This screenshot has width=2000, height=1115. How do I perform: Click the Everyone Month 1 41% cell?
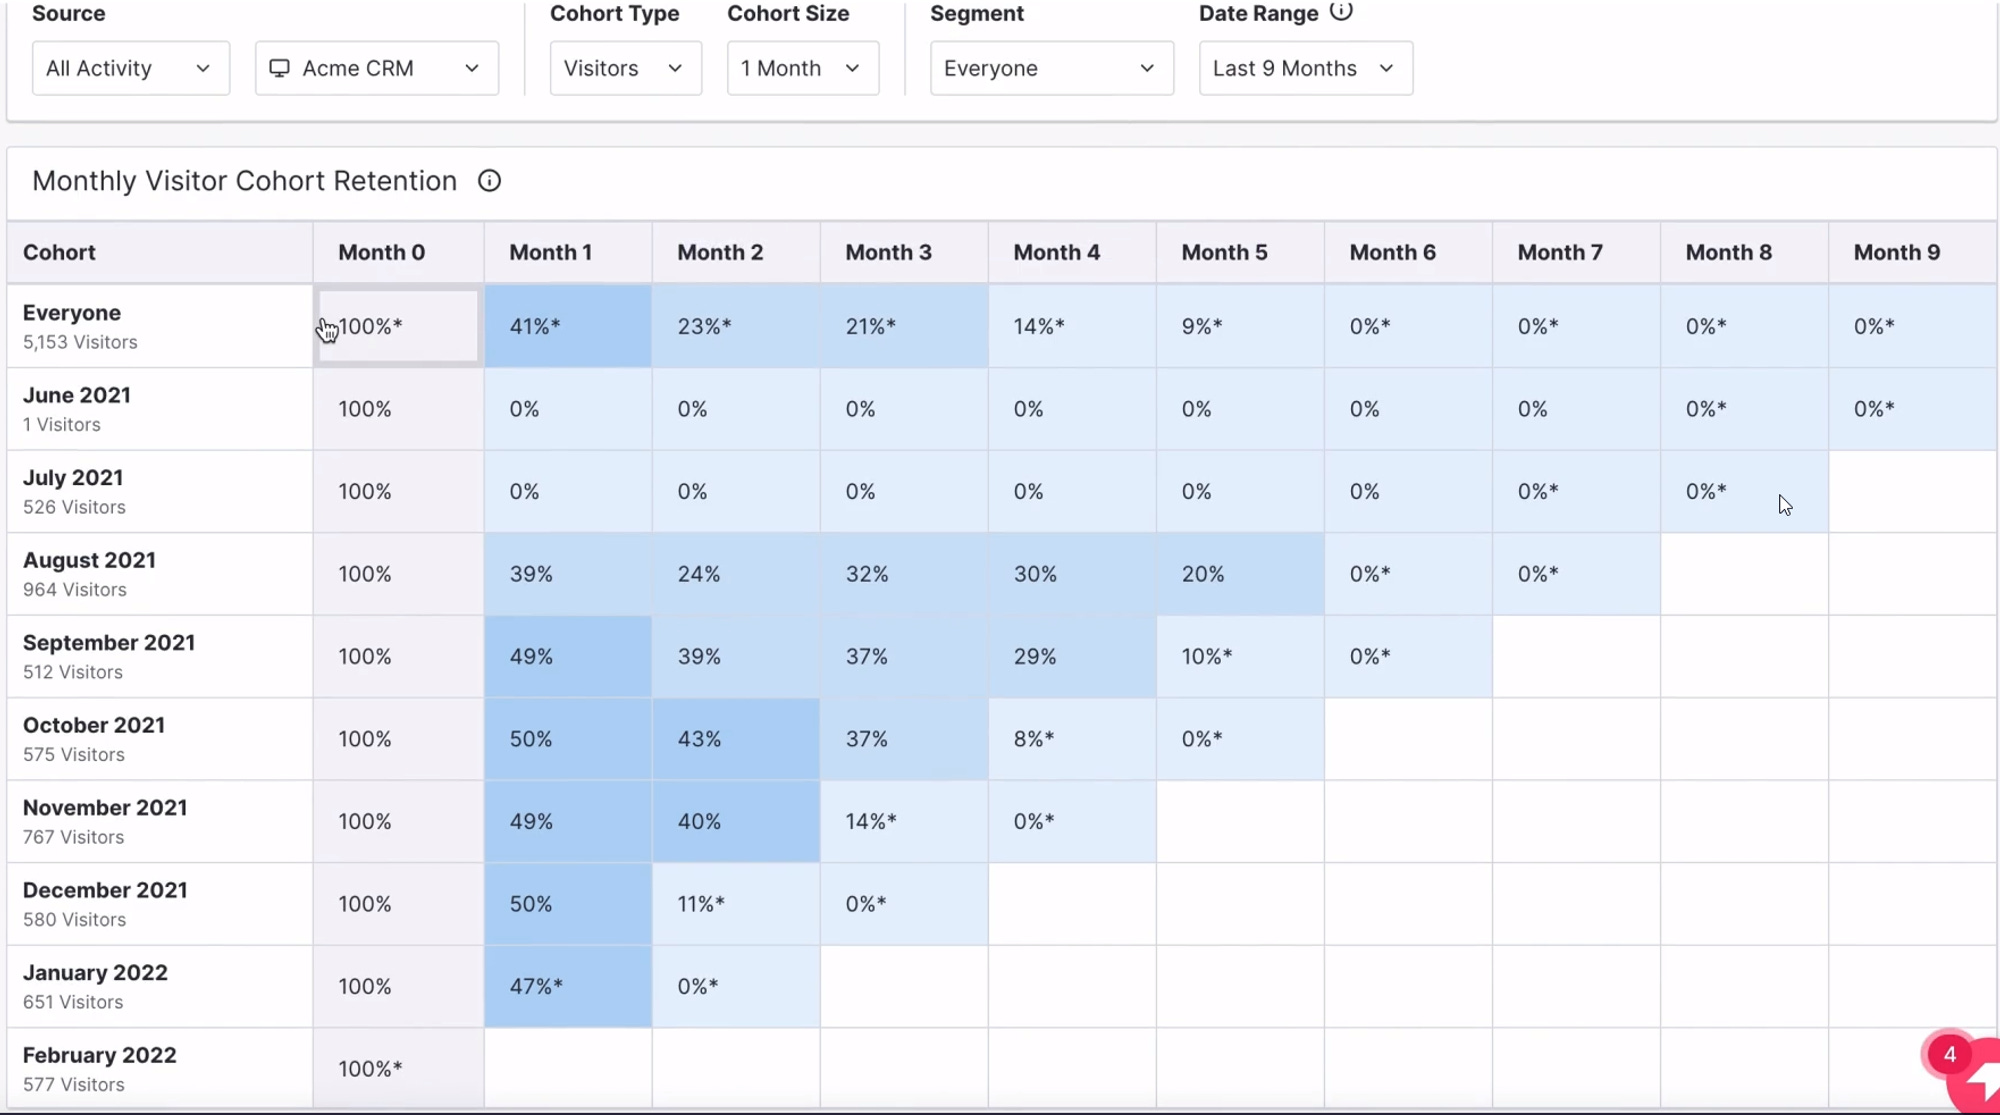(x=567, y=326)
